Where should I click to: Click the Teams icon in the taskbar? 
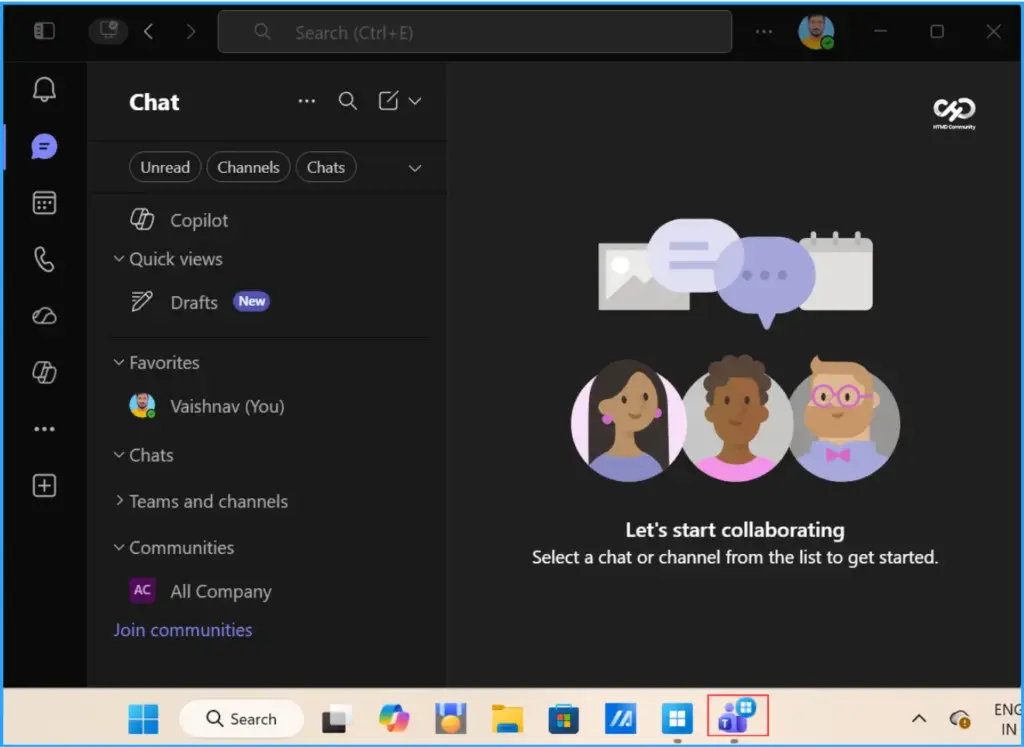point(737,716)
